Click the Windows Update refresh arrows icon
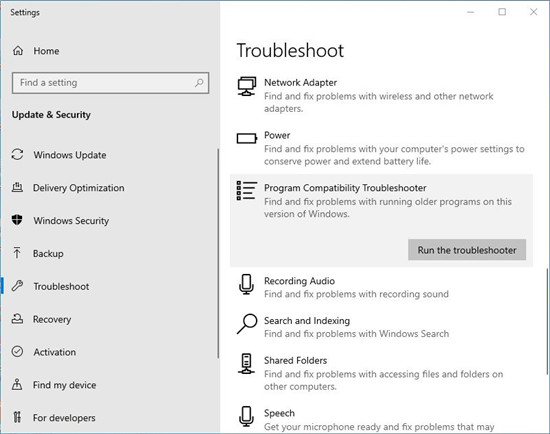 coord(17,154)
